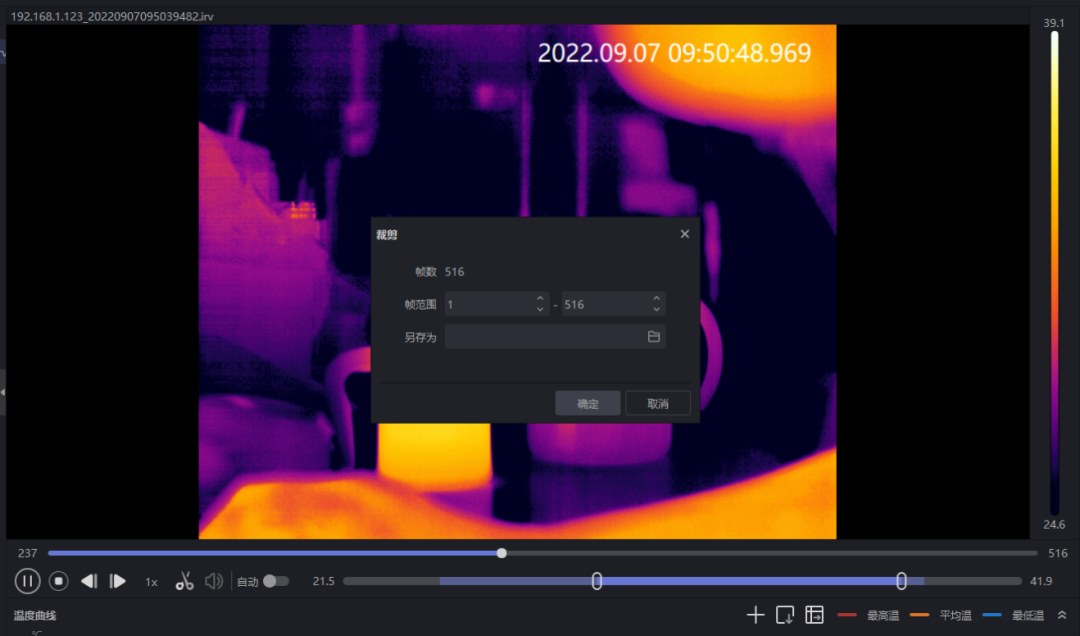Increment the start frame with the up arrow

click(x=540, y=298)
